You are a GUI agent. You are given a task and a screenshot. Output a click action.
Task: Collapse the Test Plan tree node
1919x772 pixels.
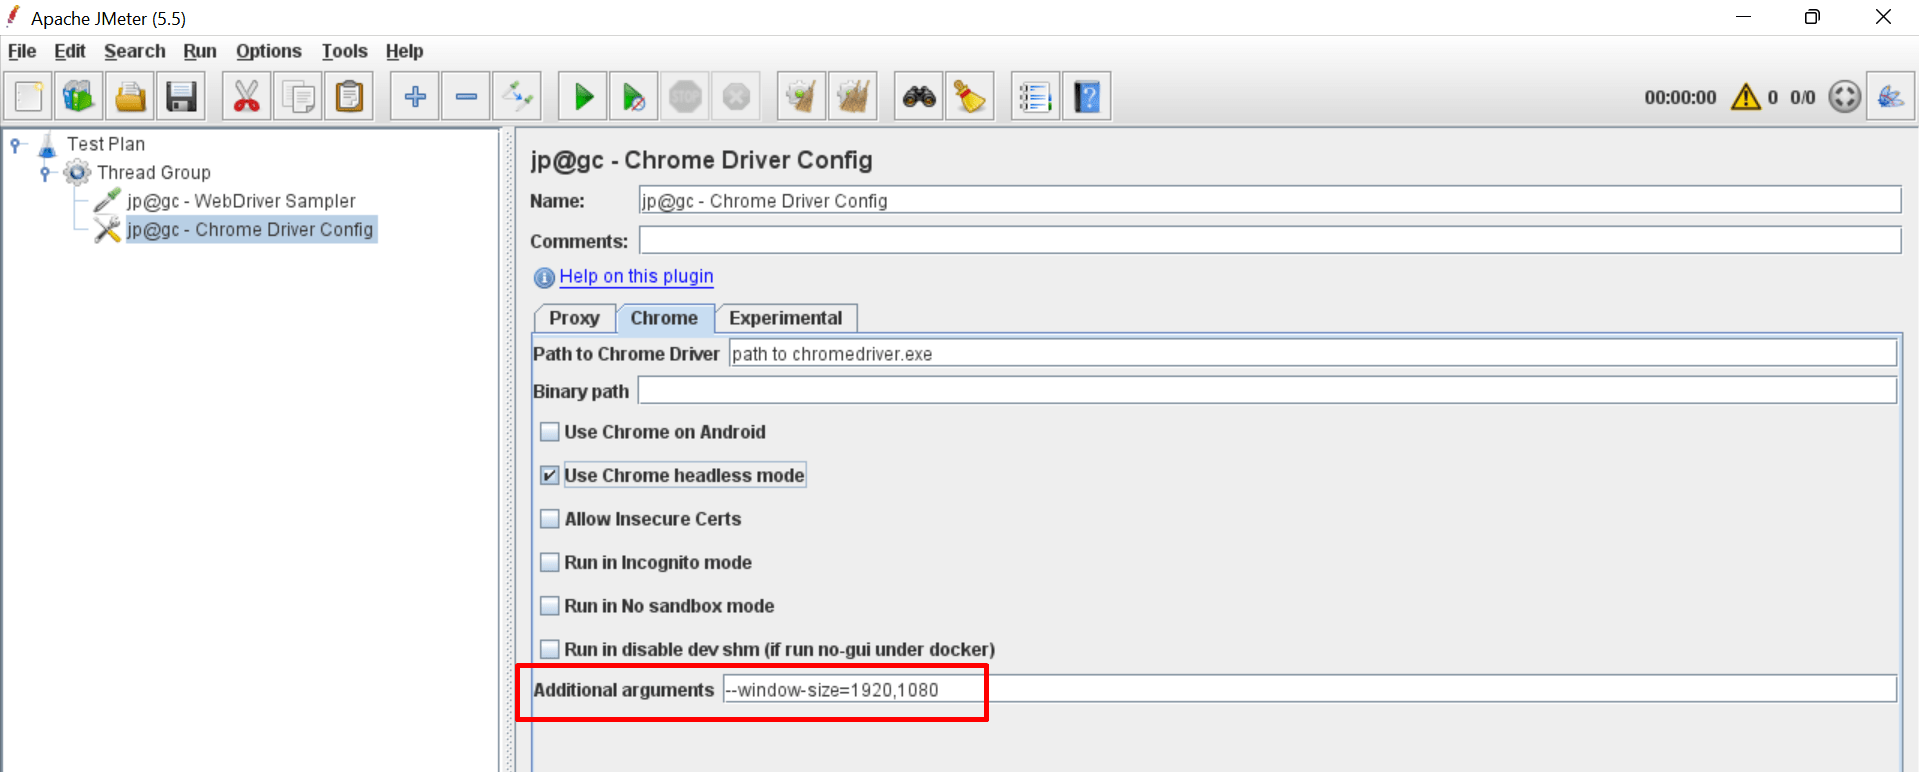point(16,145)
